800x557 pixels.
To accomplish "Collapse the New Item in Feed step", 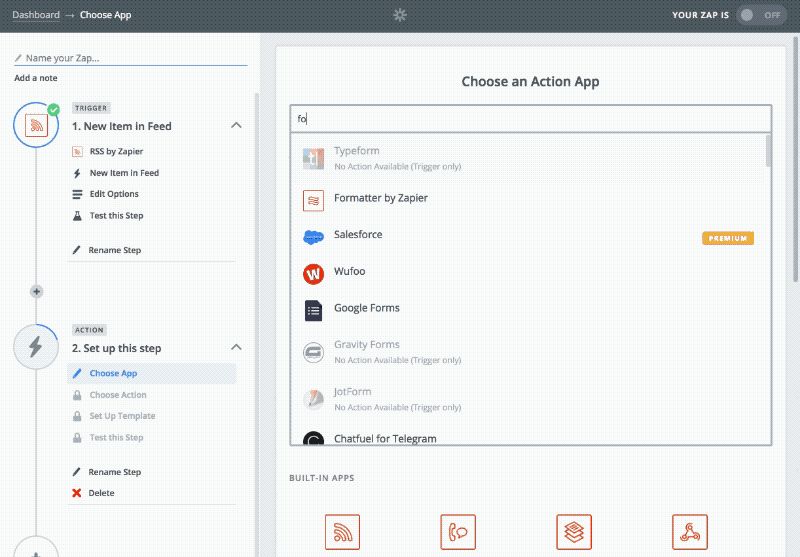I will (x=236, y=126).
